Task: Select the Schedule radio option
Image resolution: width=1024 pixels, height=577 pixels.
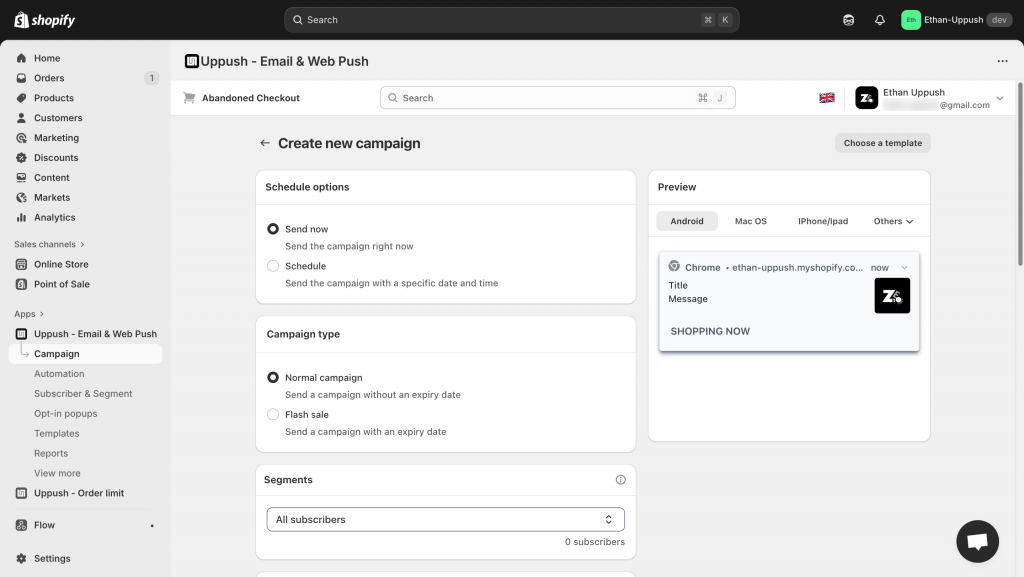Action: click(x=273, y=266)
